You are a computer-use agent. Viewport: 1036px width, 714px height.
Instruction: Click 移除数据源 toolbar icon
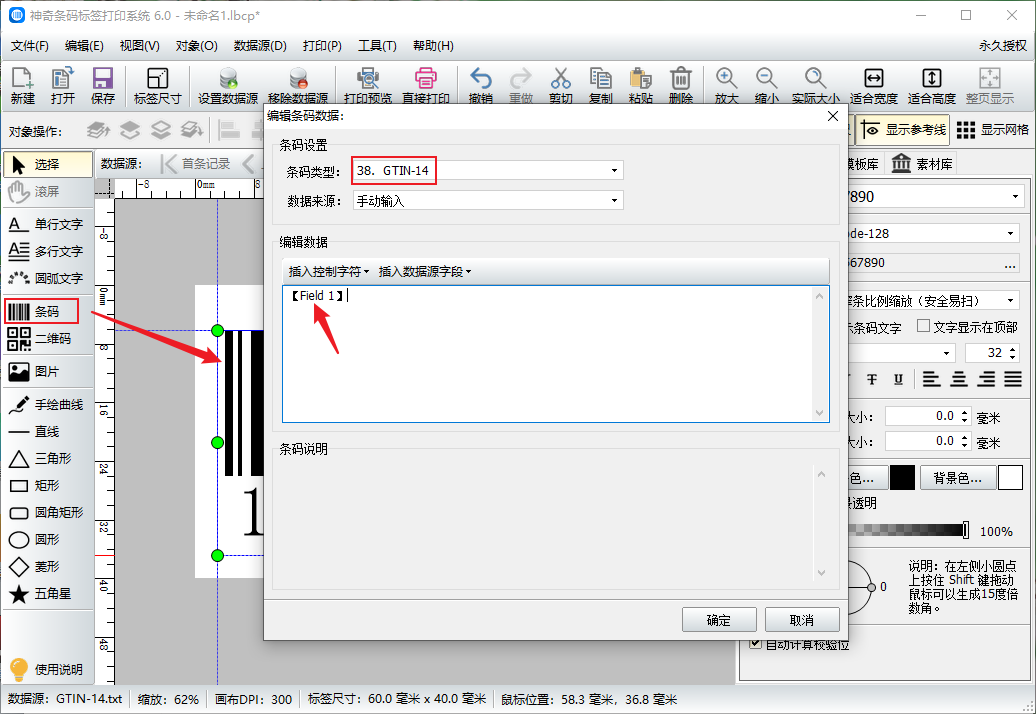point(298,85)
